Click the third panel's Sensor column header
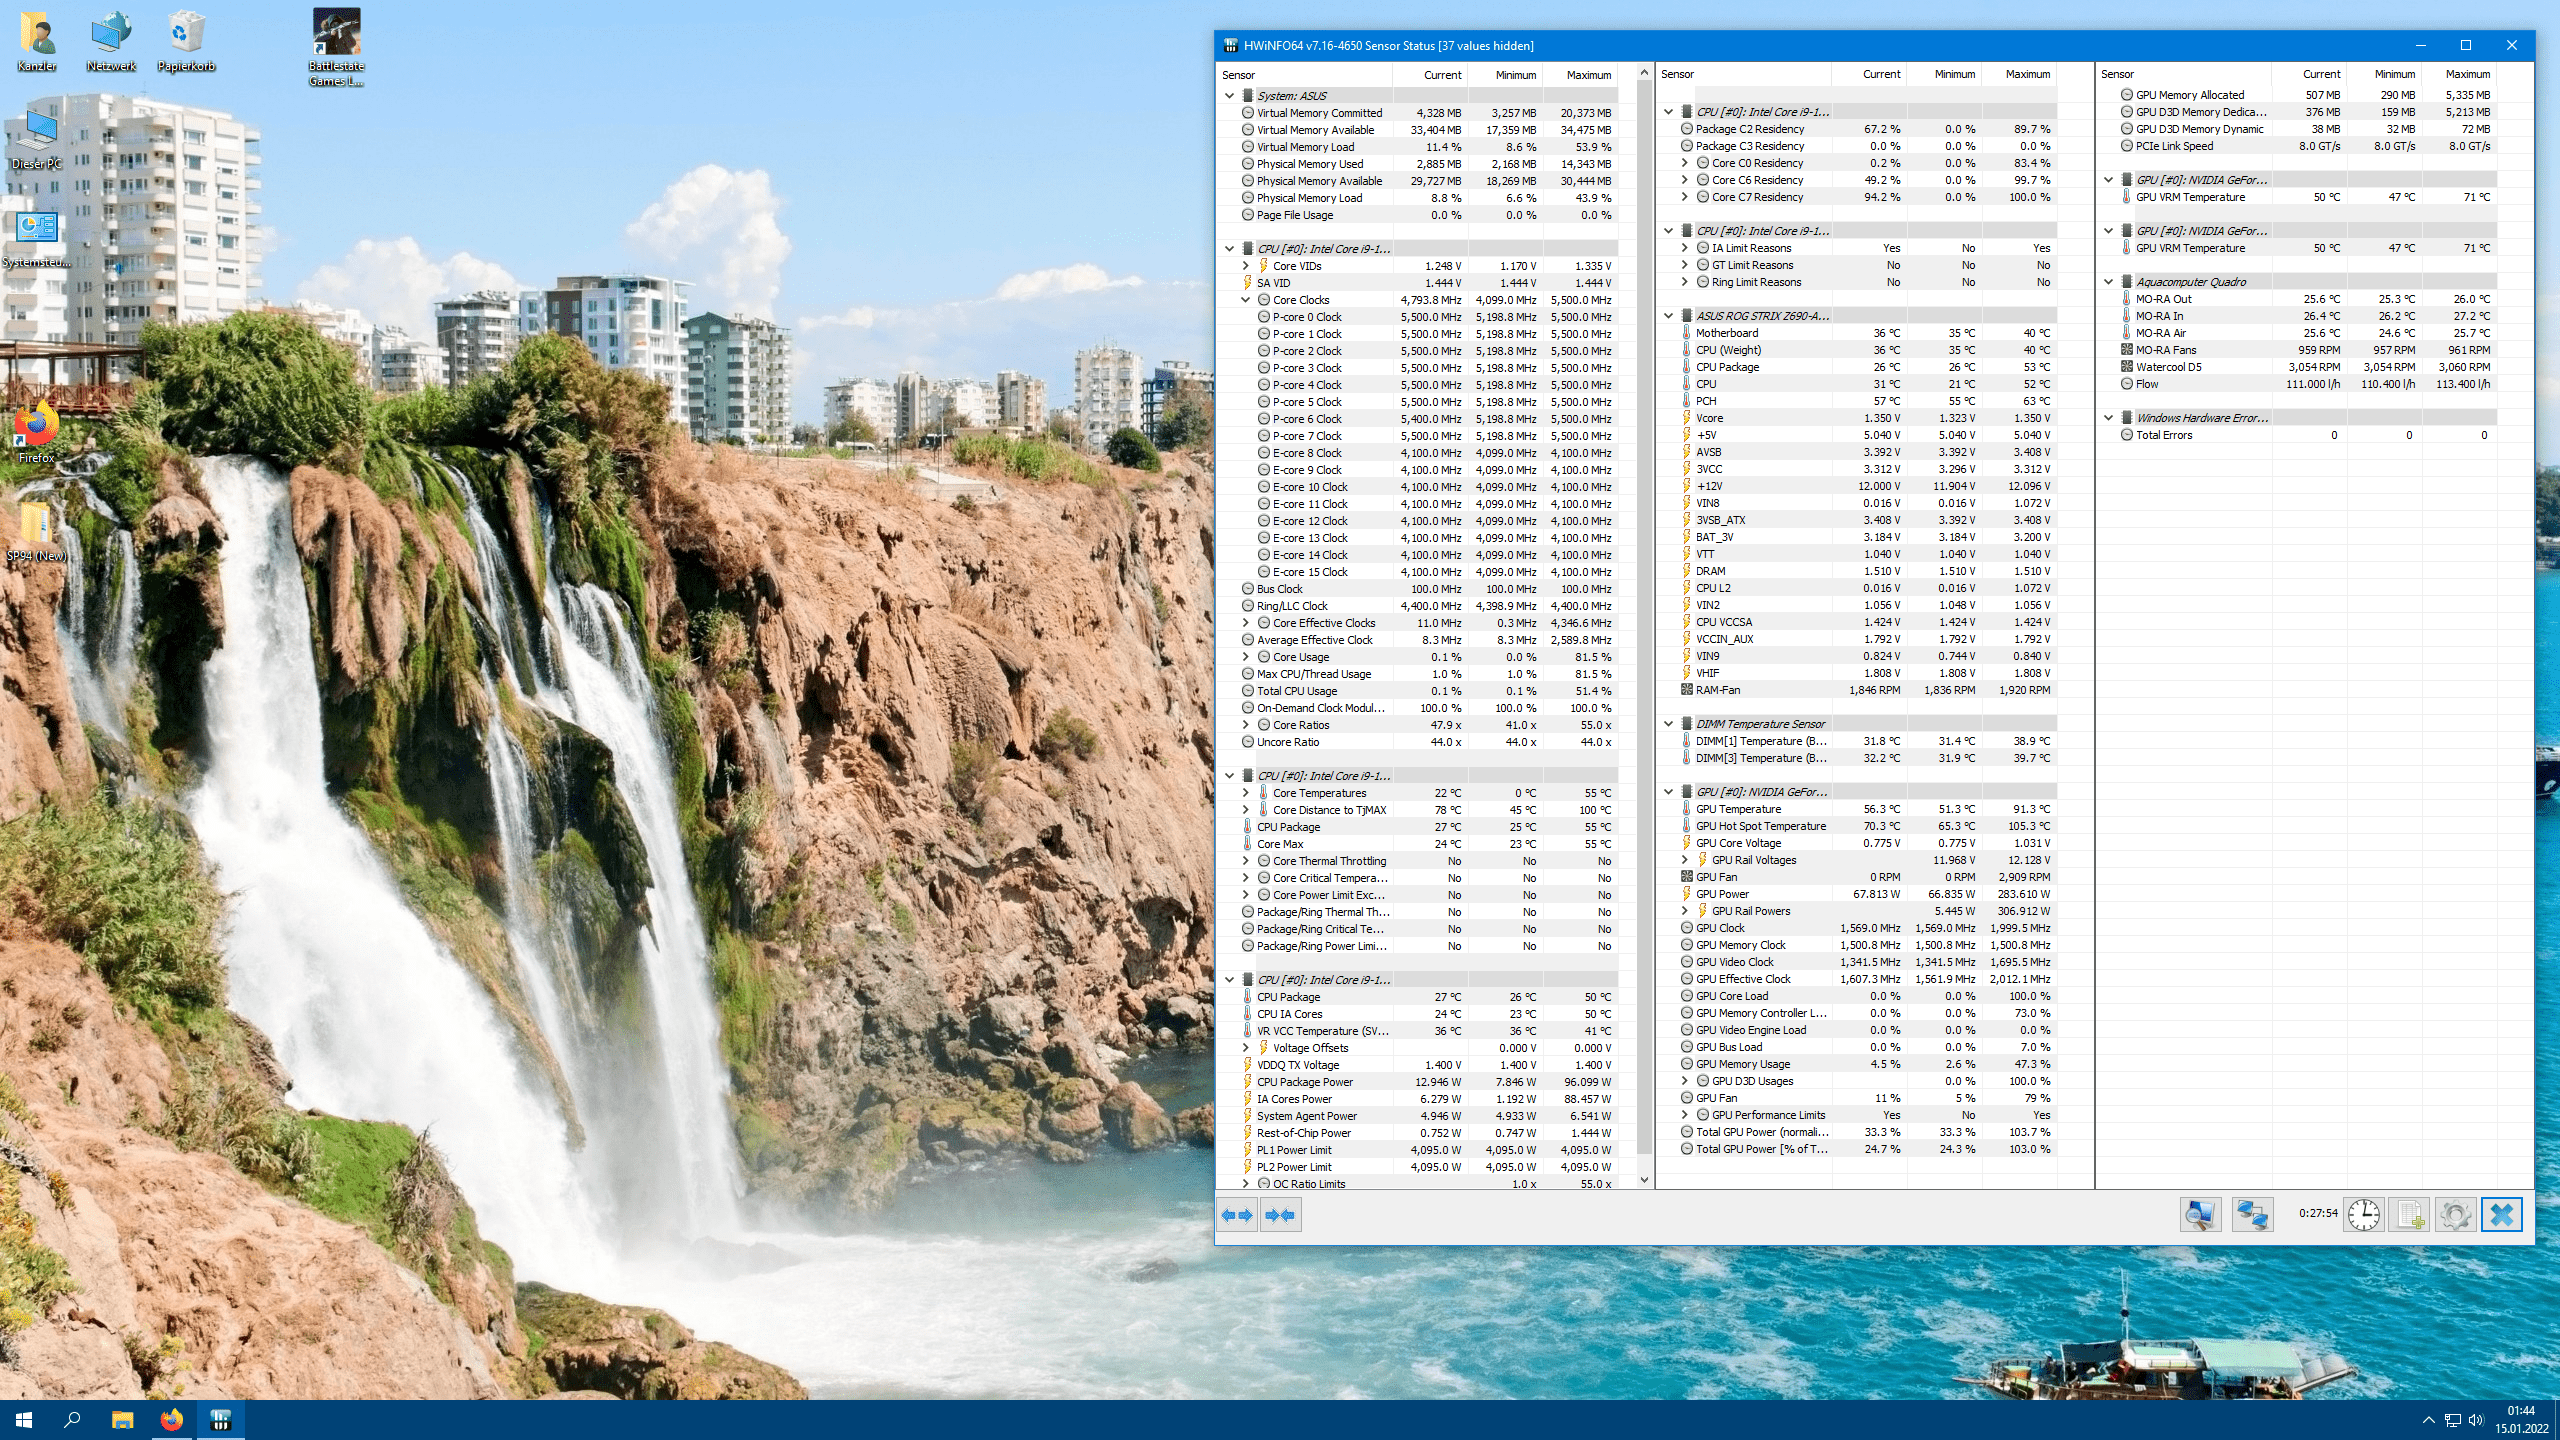Viewport: 2560px width, 1440px height. (2183, 74)
